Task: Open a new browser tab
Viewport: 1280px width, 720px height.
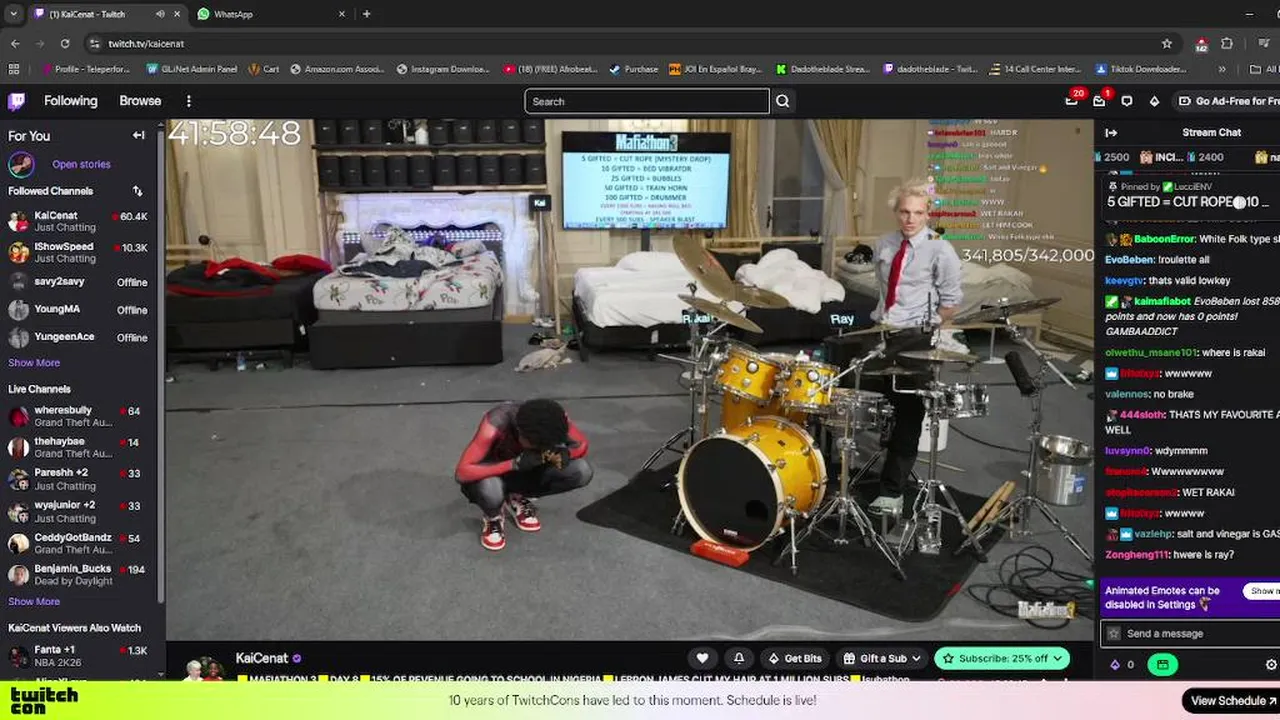Action: click(366, 14)
